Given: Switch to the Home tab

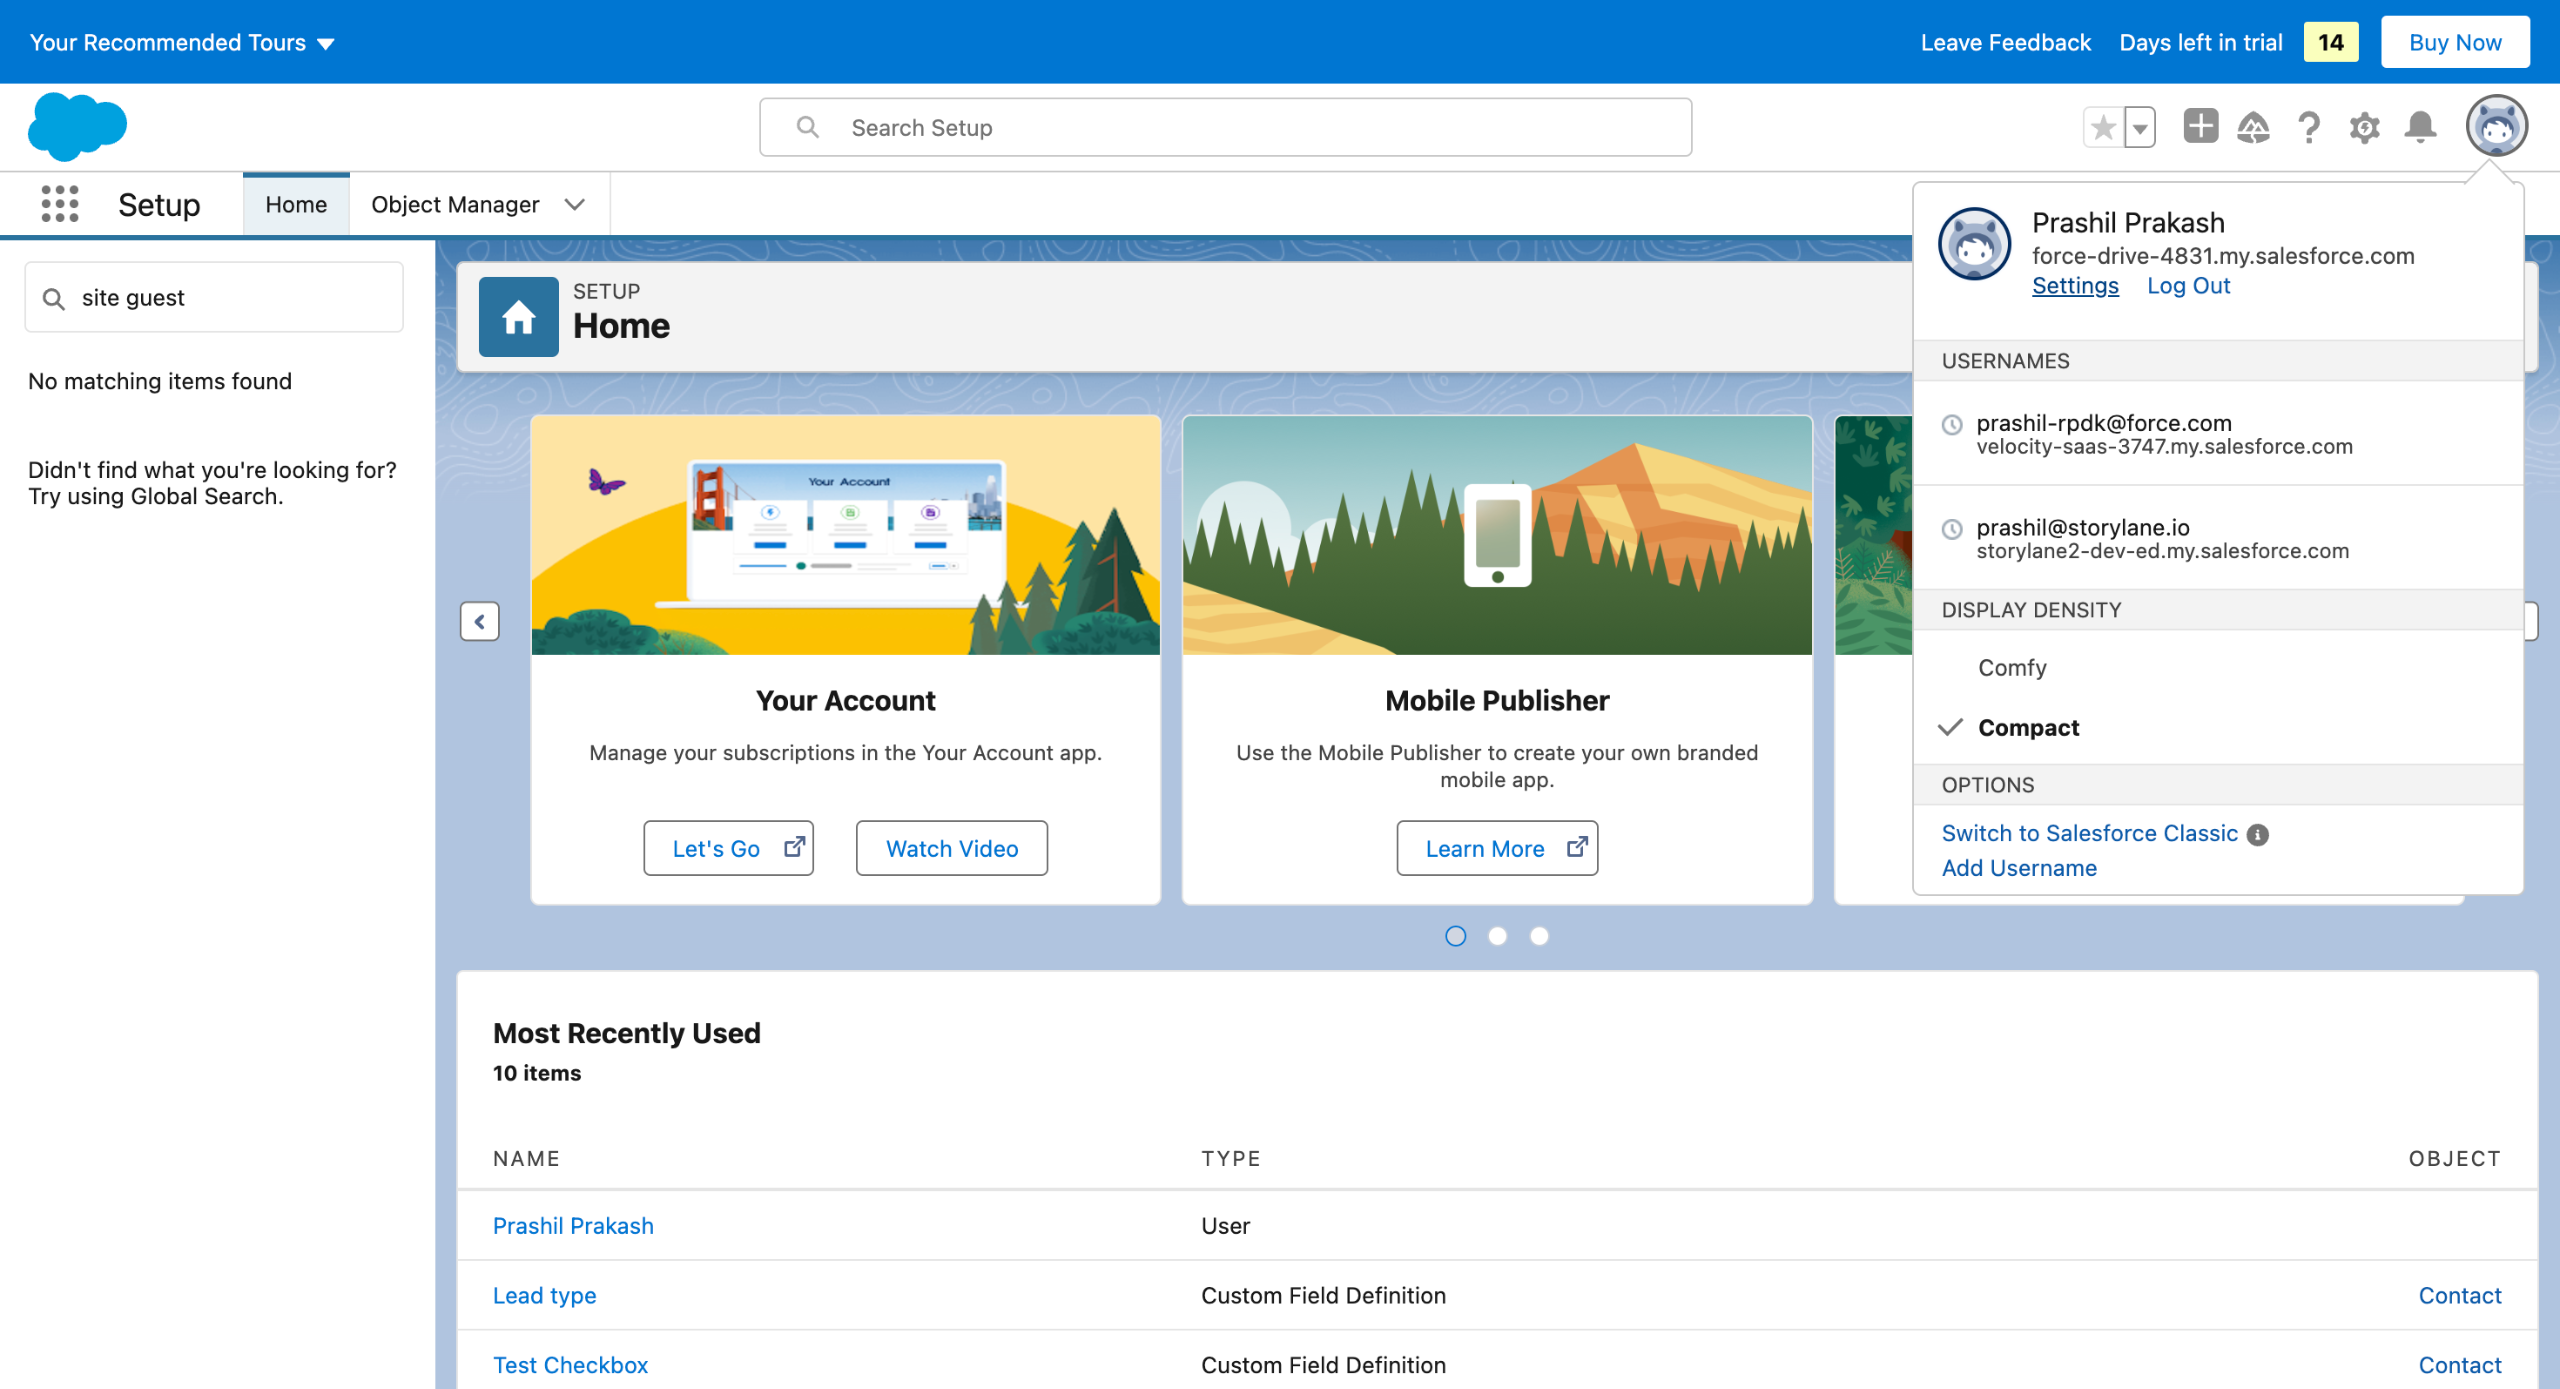Looking at the screenshot, I should pyautogui.click(x=296, y=204).
